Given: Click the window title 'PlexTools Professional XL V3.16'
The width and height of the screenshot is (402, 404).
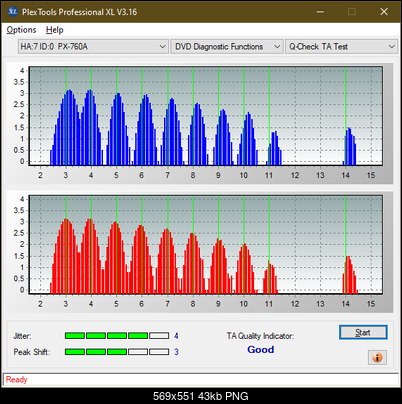Looking at the screenshot, I should pos(79,12).
